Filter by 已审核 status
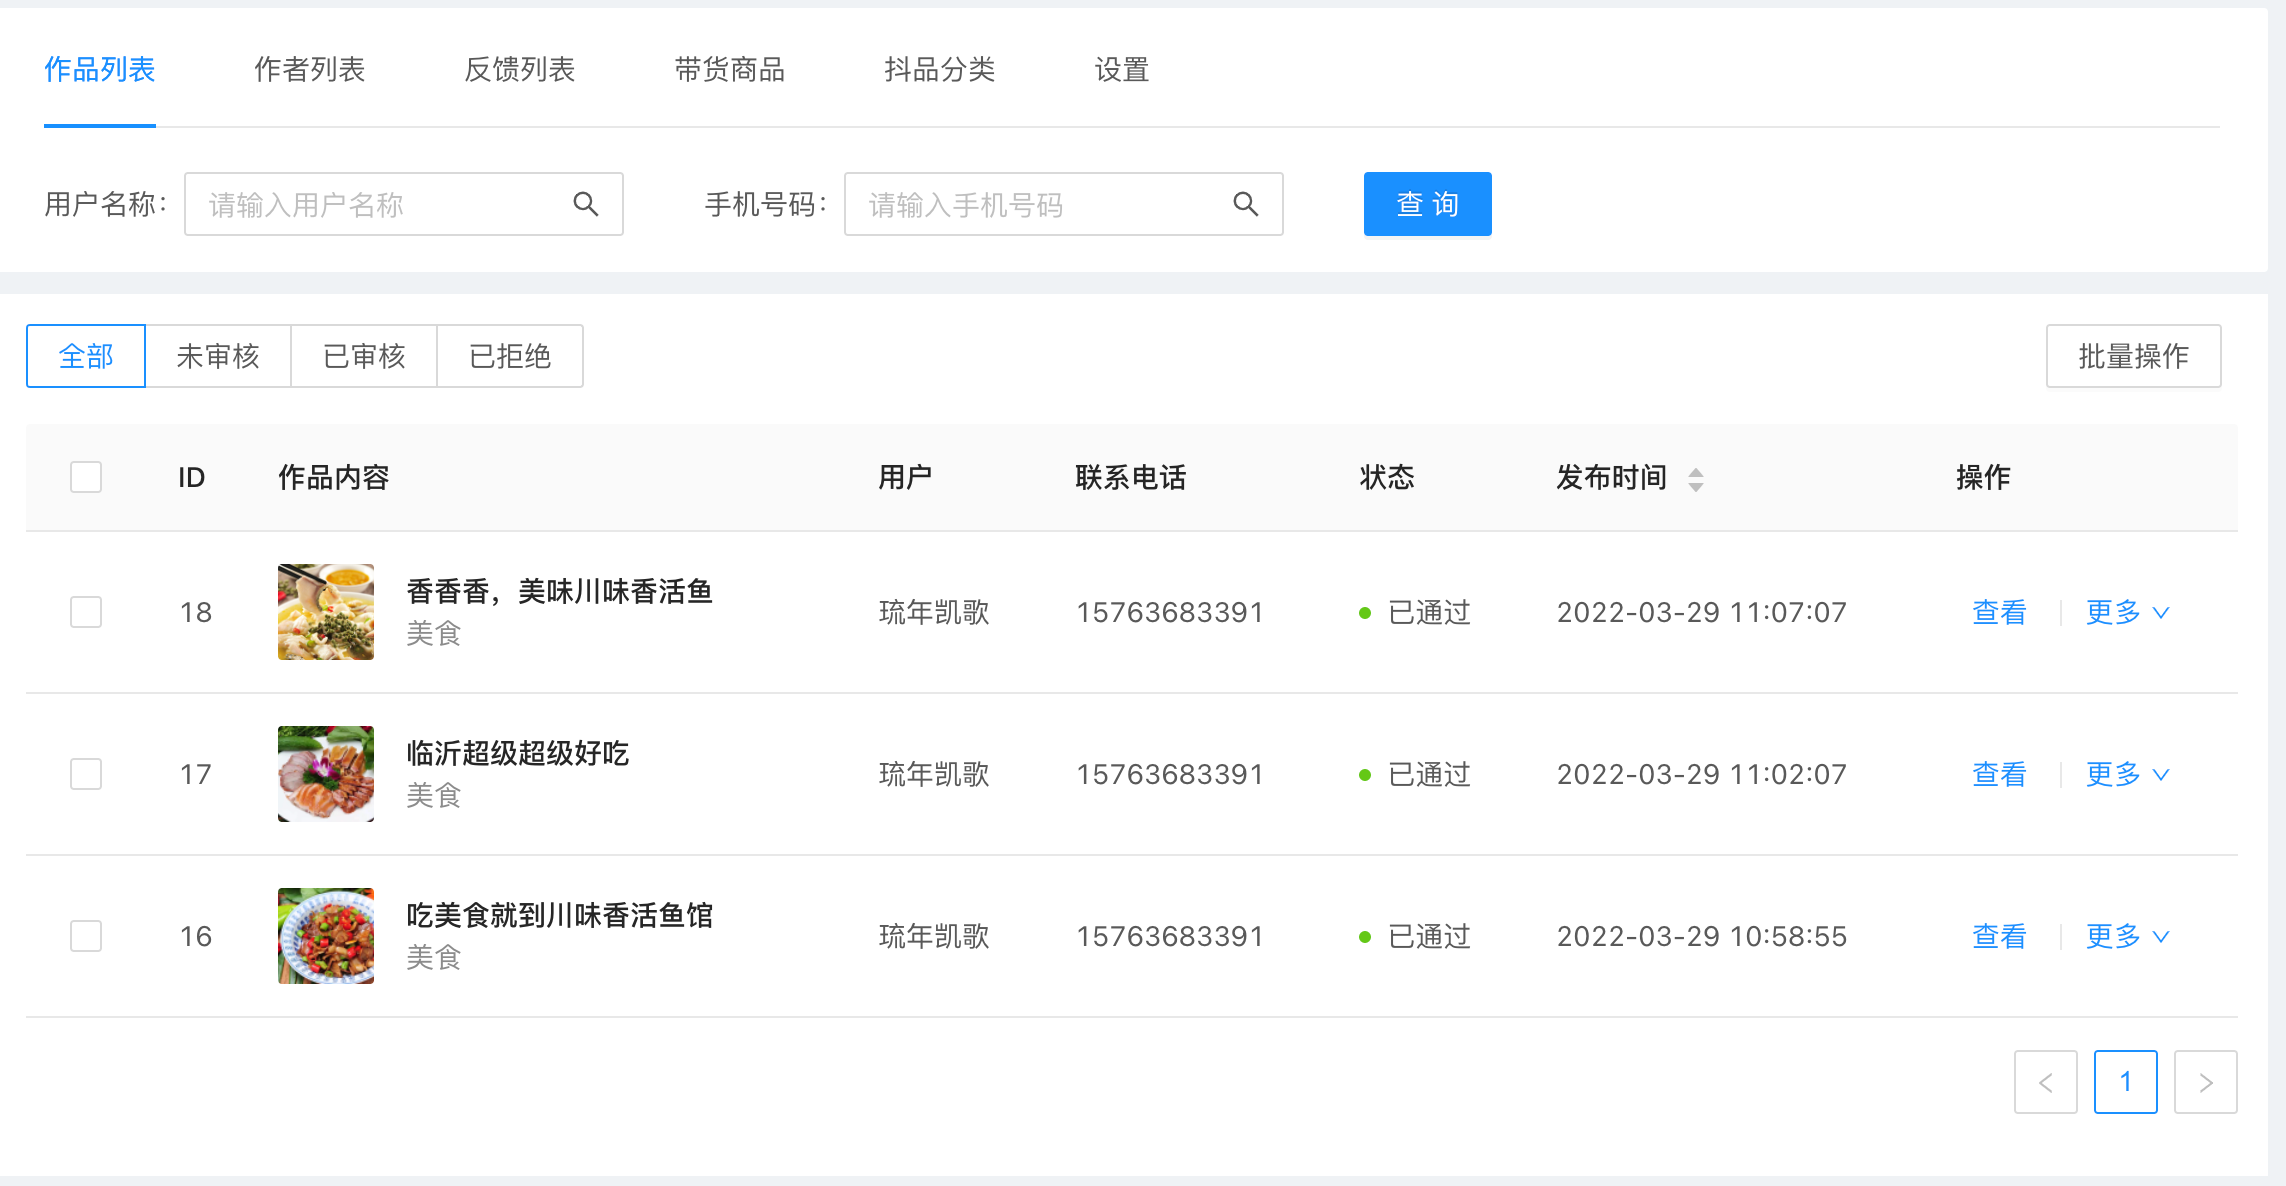Image resolution: width=2286 pixels, height=1186 pixels. tap(364, 356)
